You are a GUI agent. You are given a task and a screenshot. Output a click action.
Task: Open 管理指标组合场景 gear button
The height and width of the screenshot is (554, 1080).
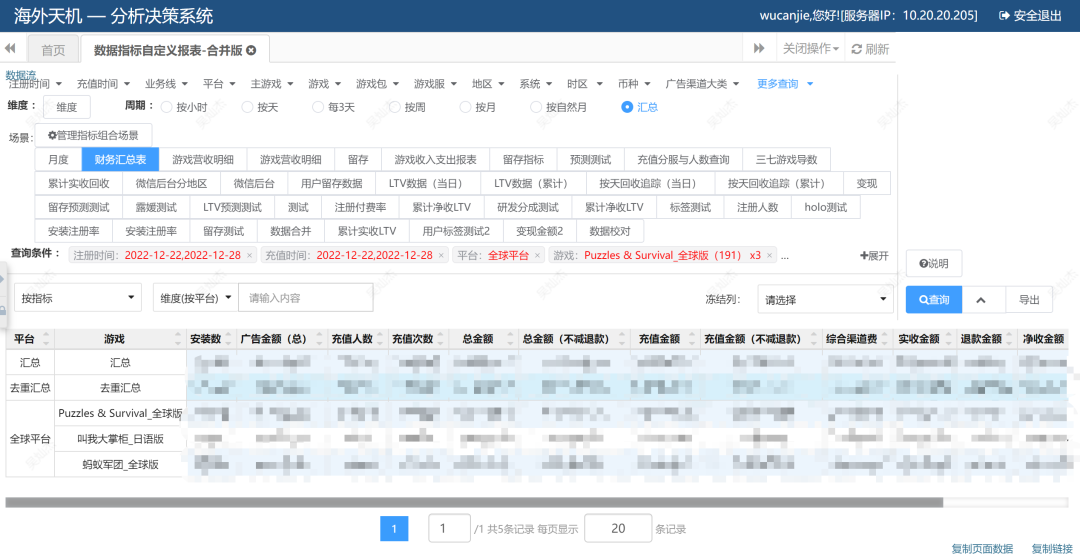pyautogui.click(x=93, y=135)
